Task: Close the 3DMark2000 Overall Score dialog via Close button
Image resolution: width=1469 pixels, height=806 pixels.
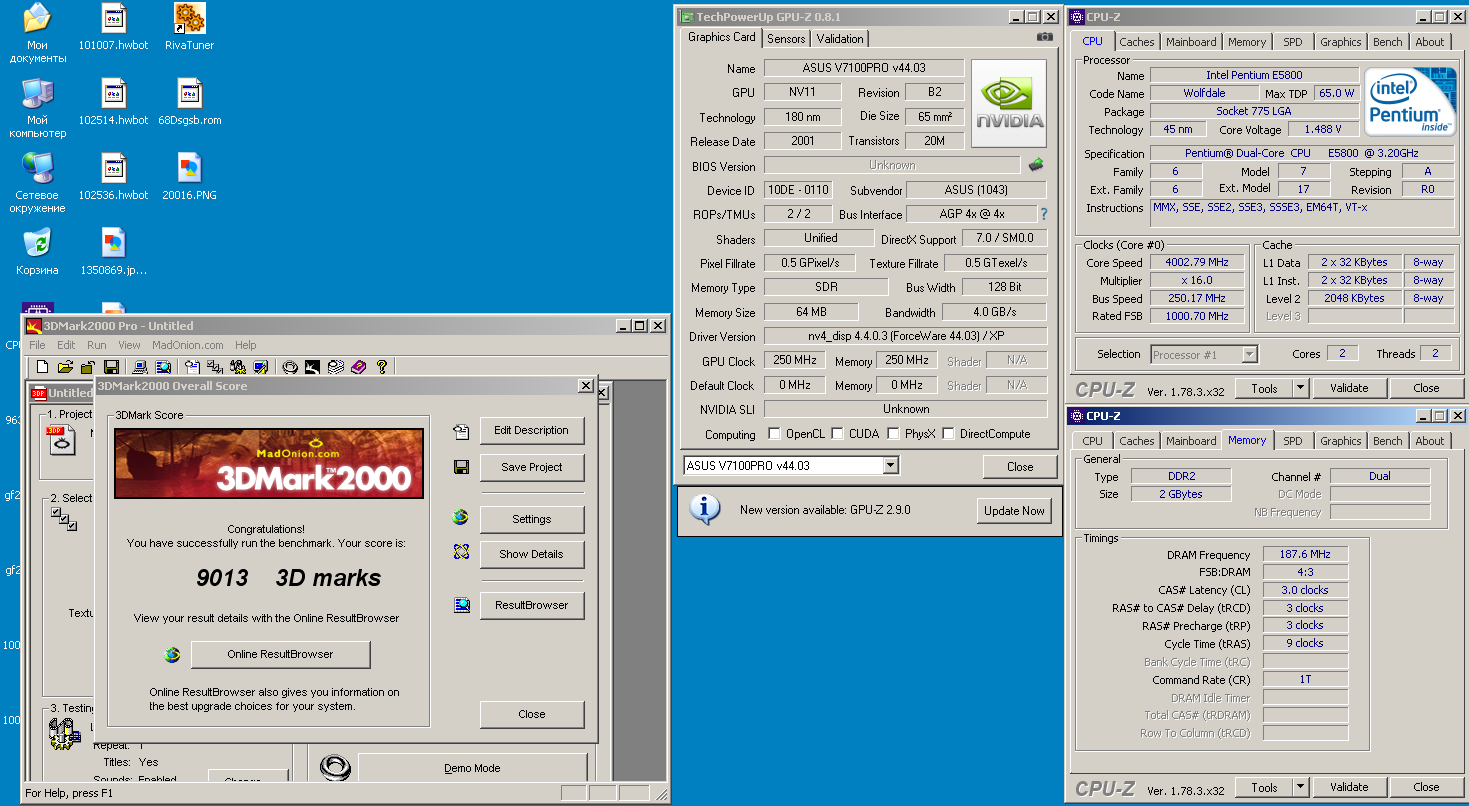Action: (532, 714)
